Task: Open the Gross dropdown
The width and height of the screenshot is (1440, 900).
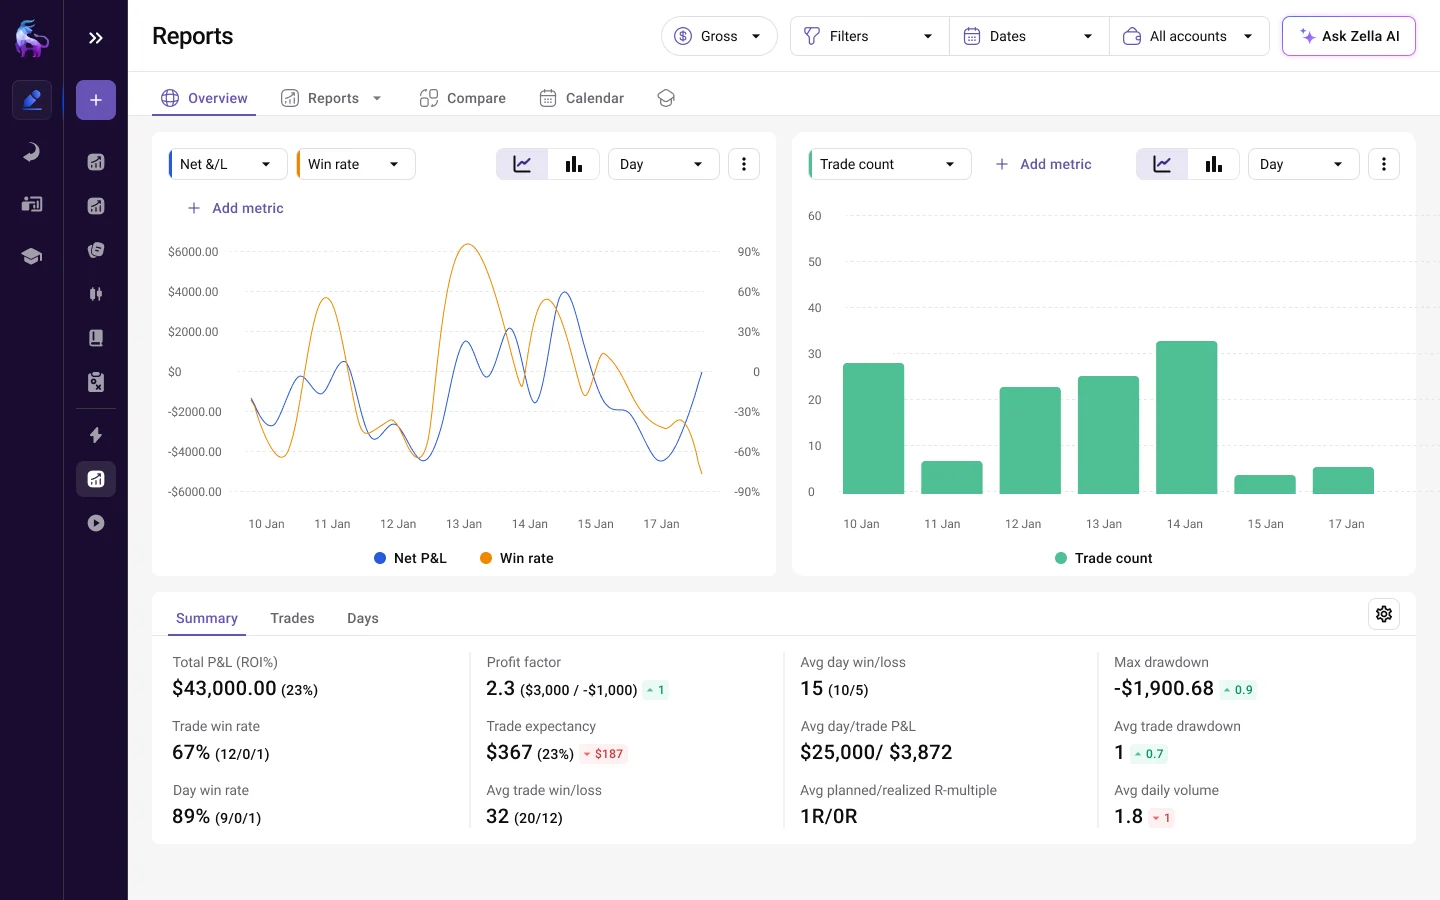Action: pyautogui.click(x=719, y=36)
